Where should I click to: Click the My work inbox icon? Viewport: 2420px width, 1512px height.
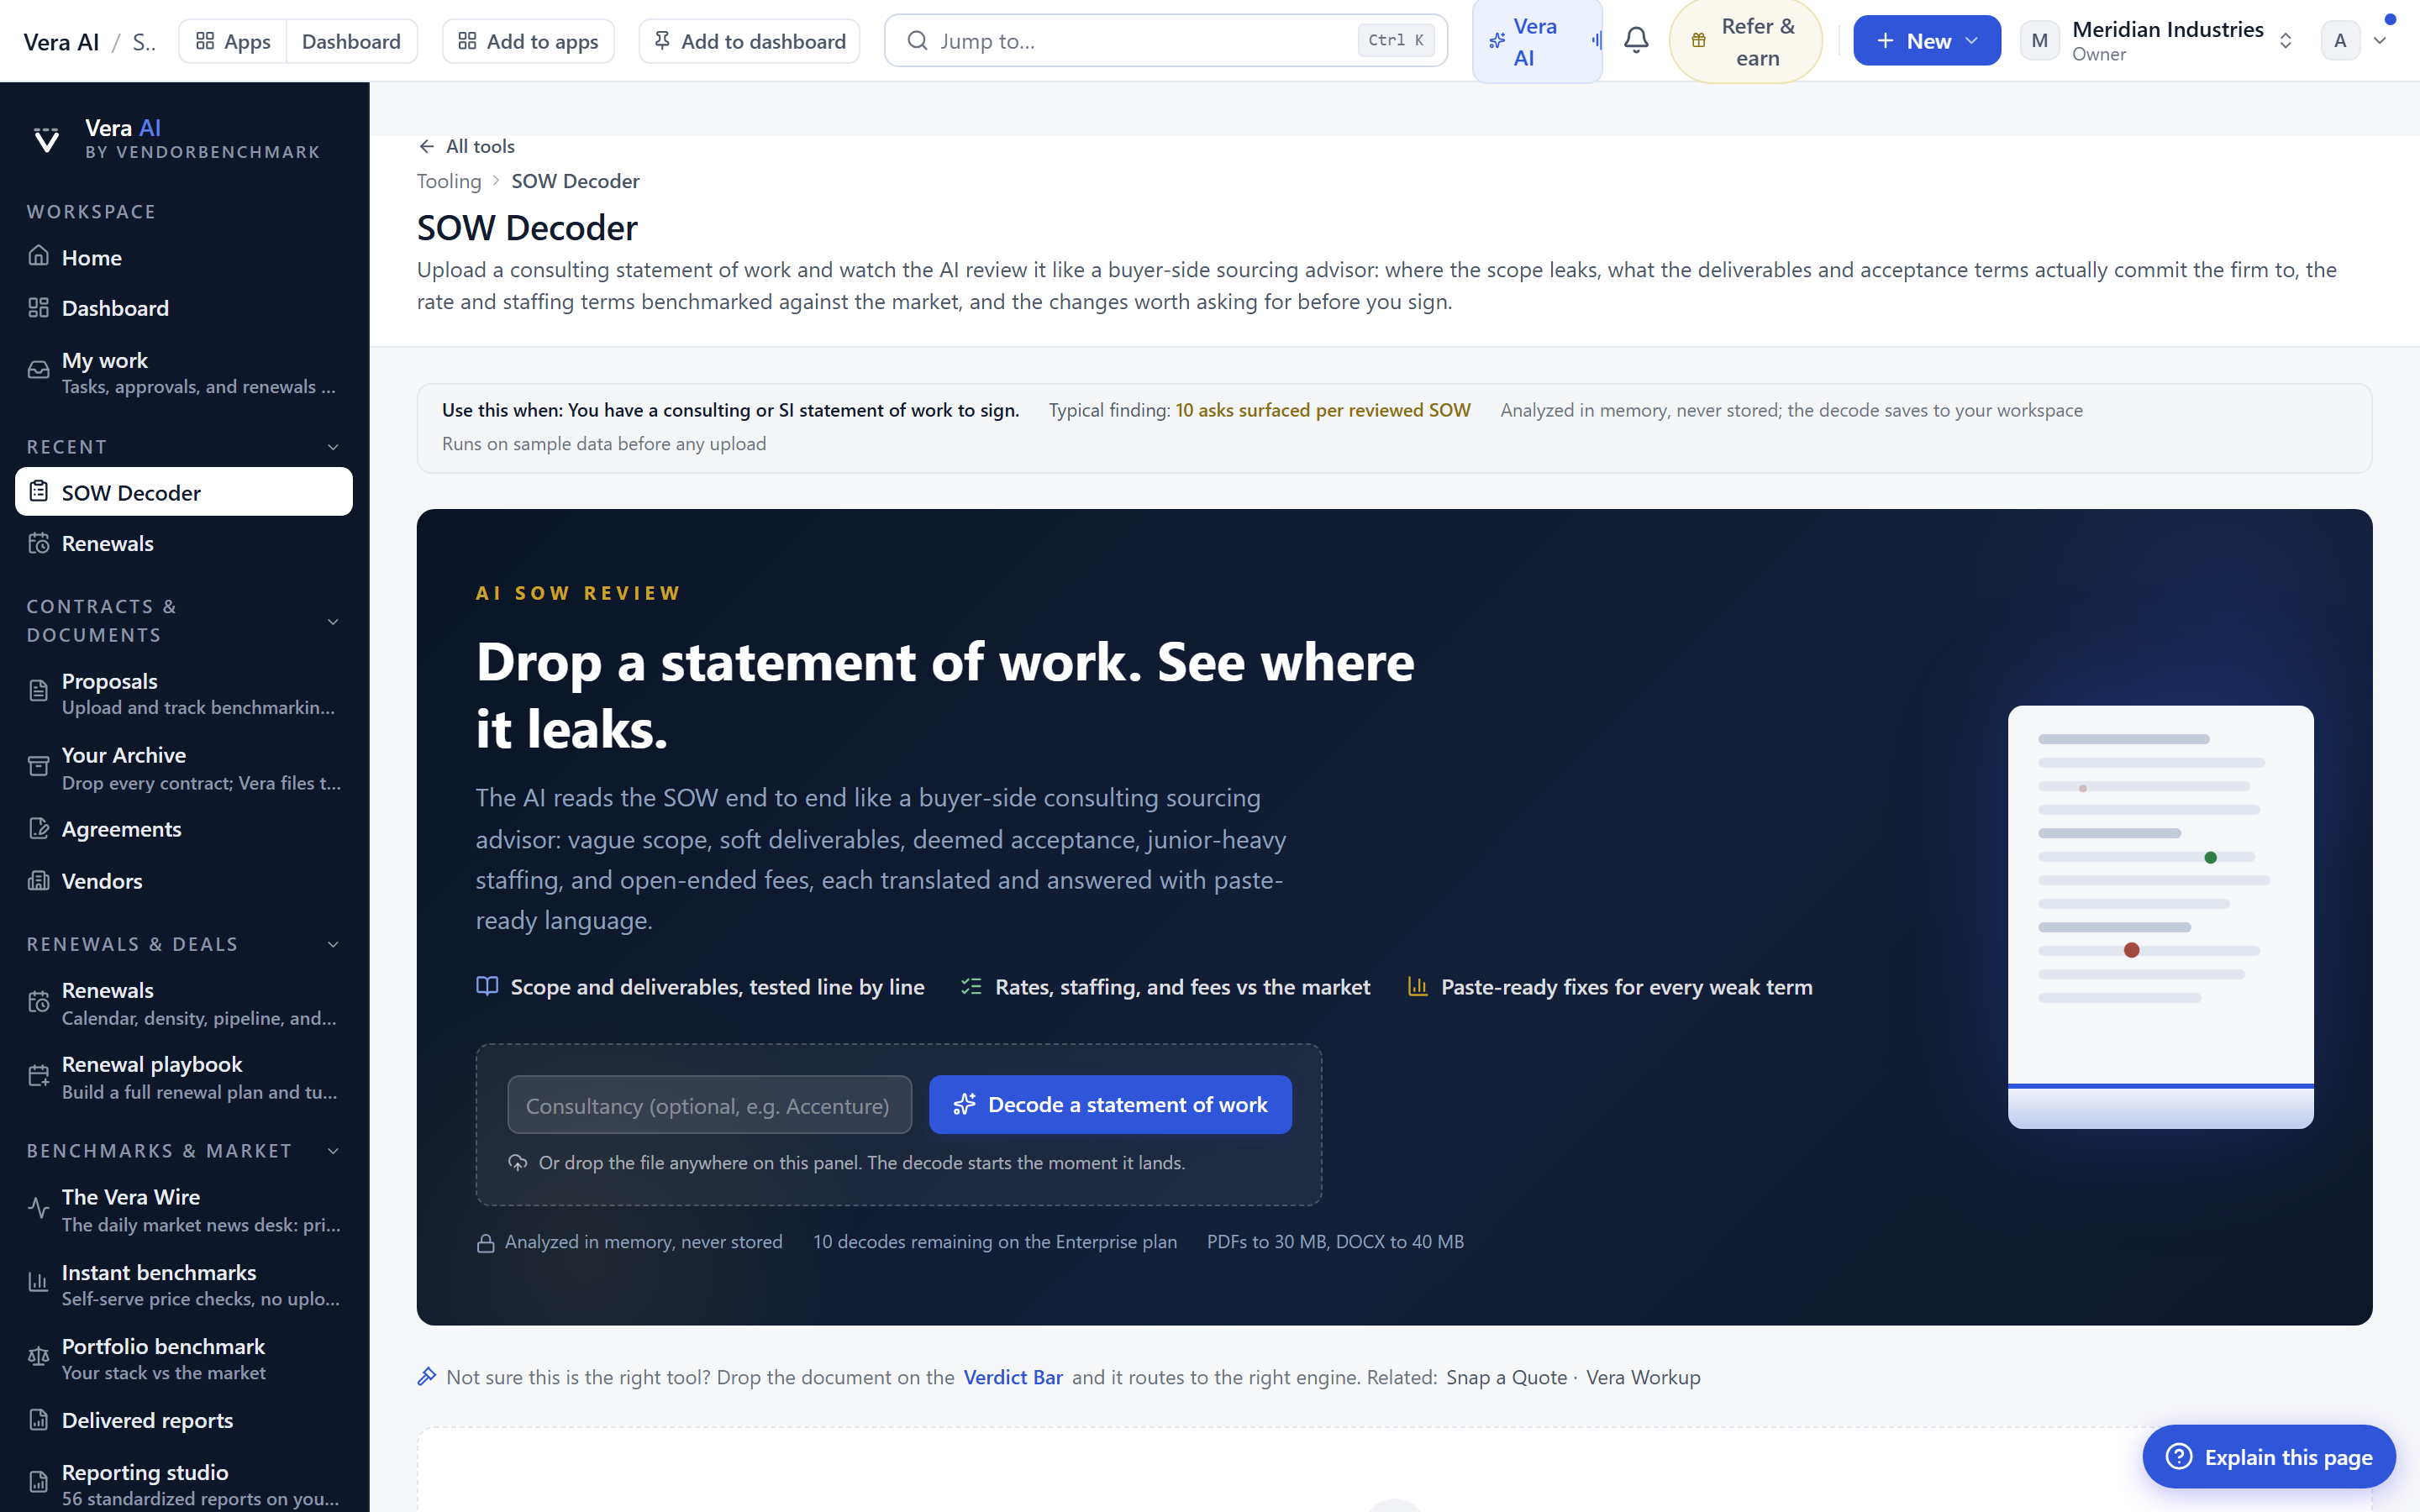[38, 370]
